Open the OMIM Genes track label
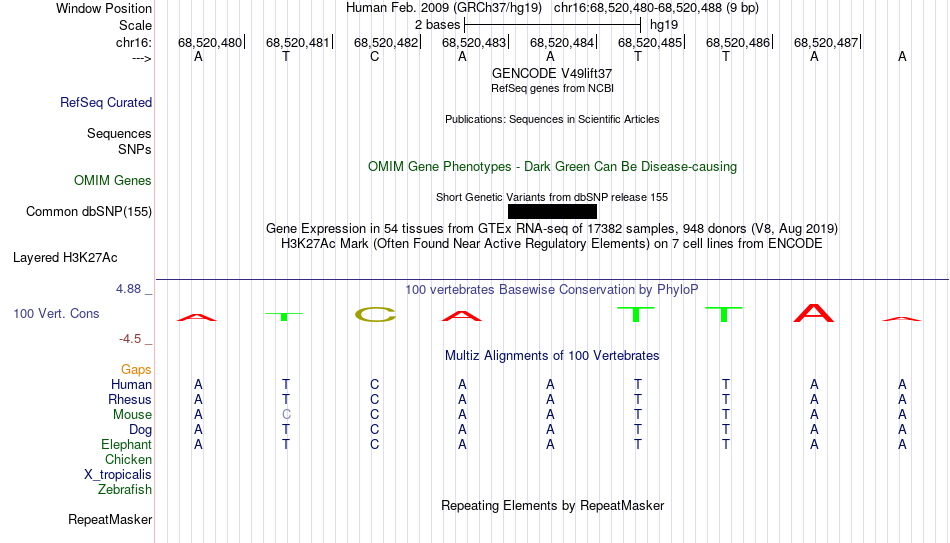The image size is (950, 543). coord(112,181)
